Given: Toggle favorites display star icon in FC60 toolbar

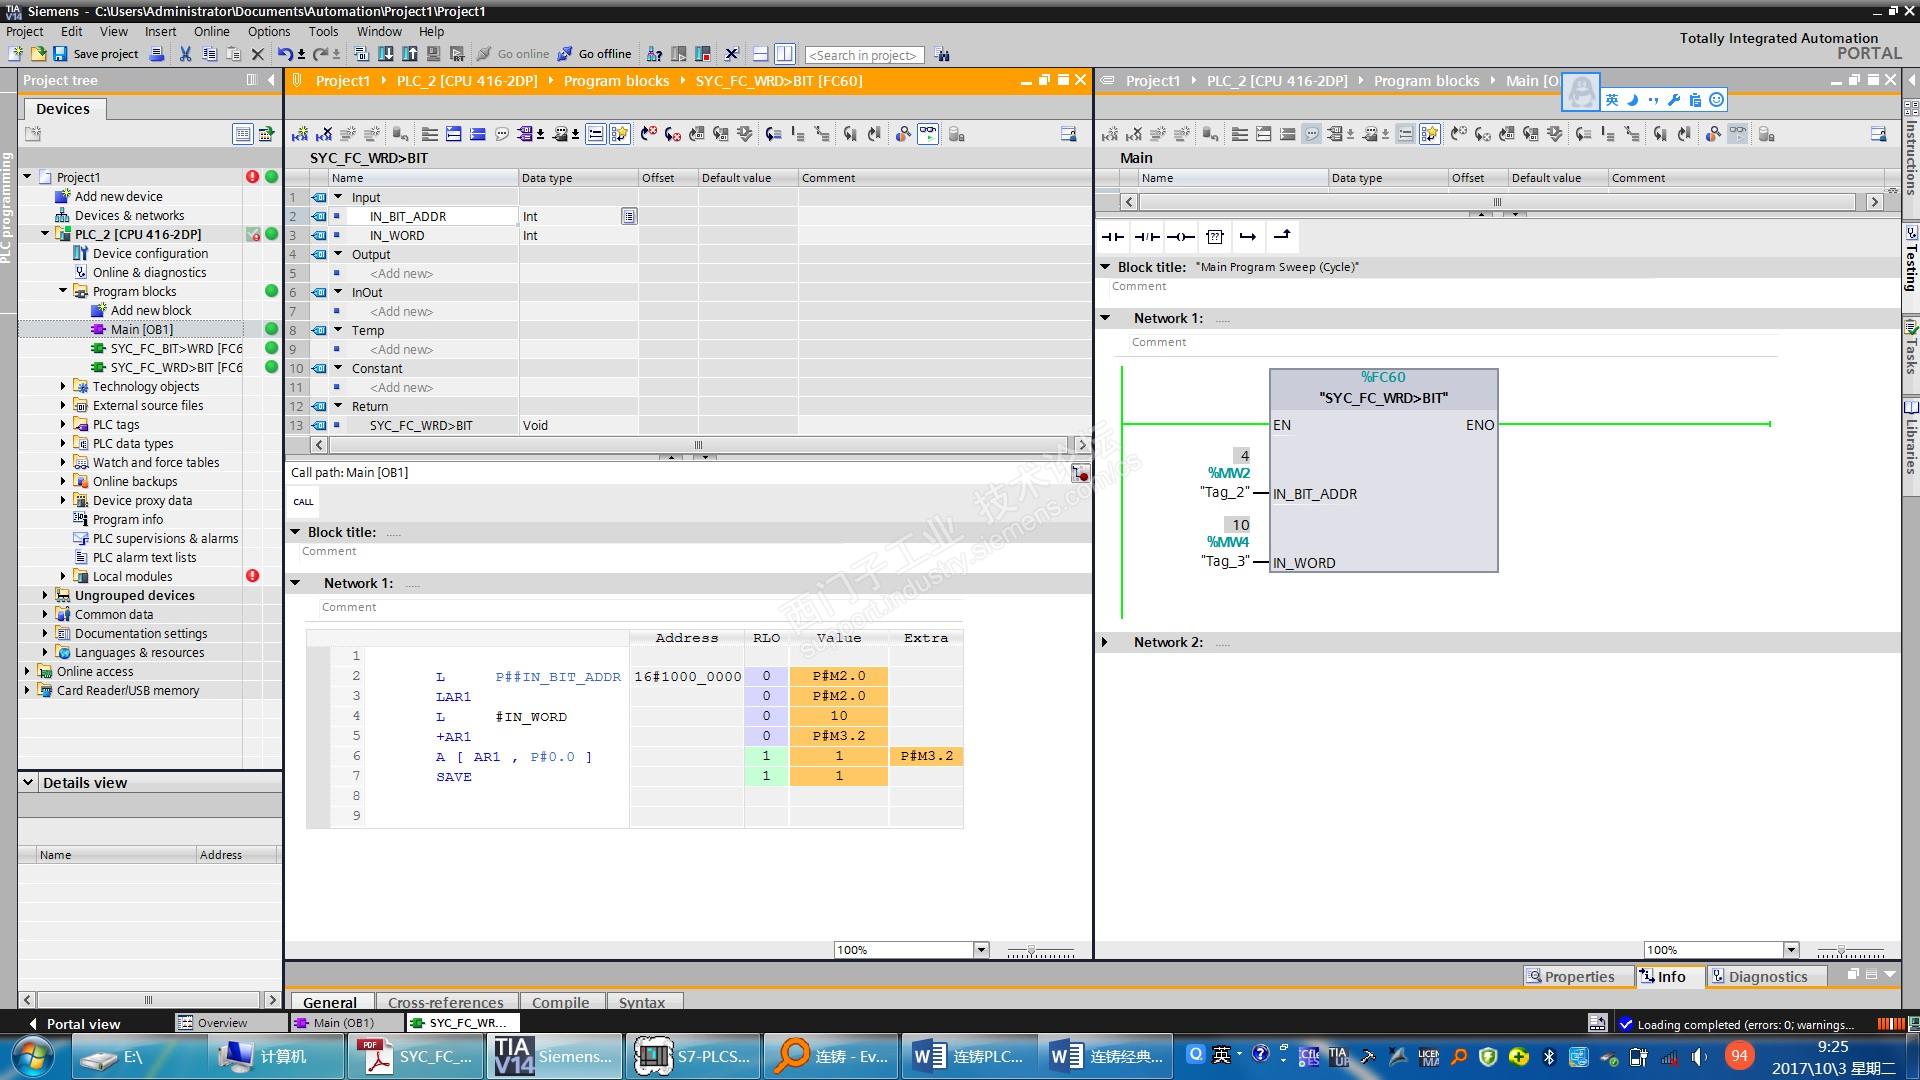Looking at the screenshot, I should click(x=620, y=134).
